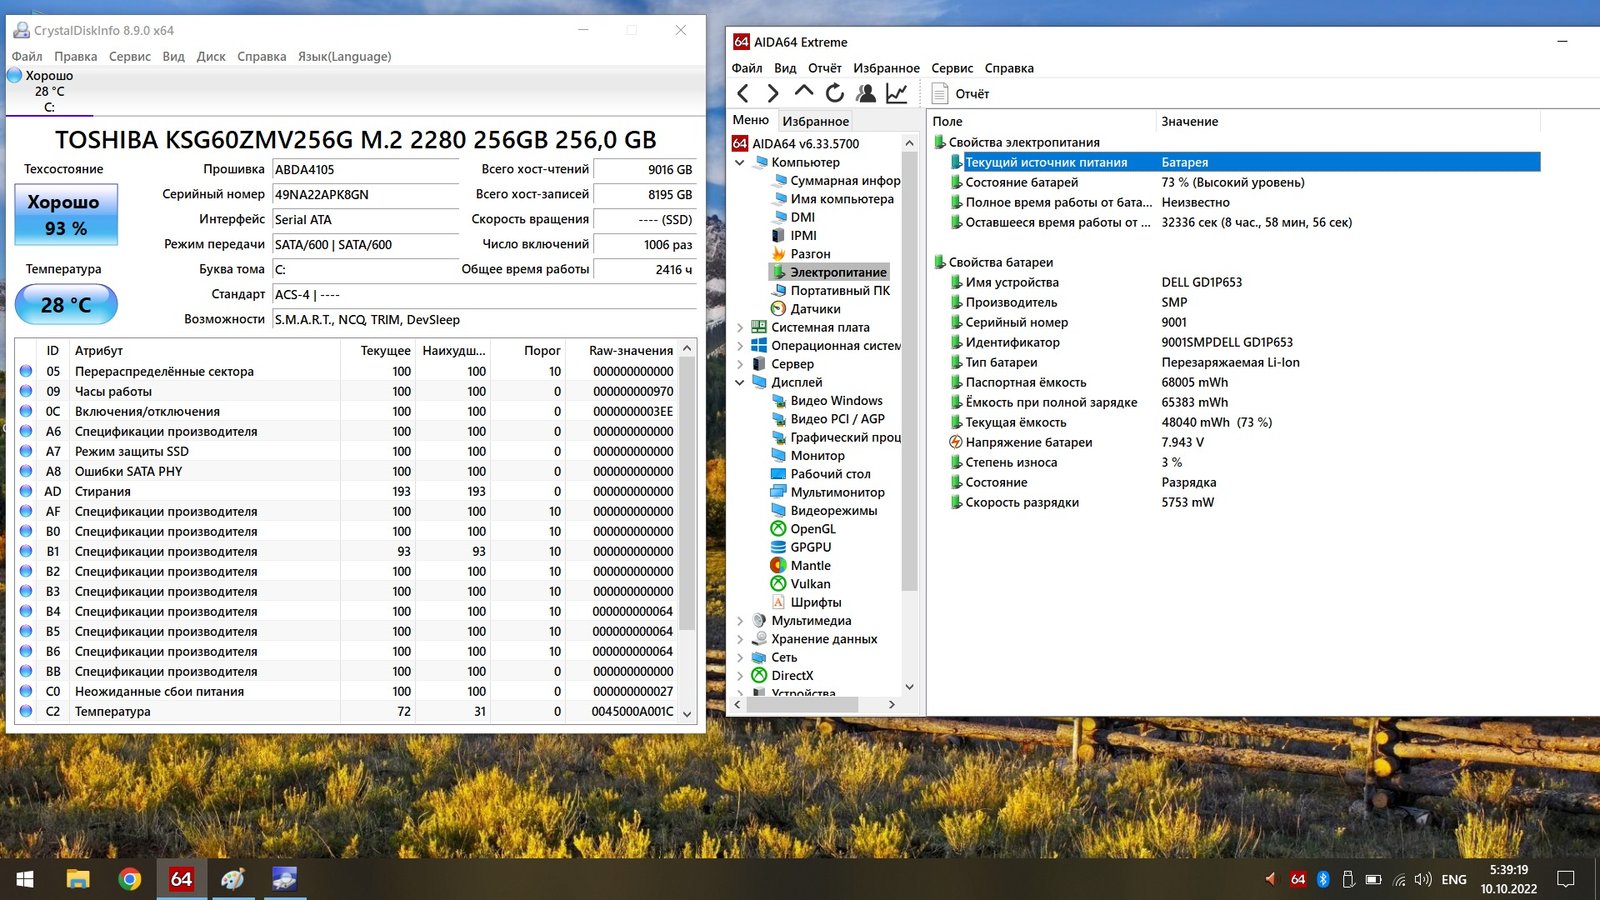Open the Сервис menu in CrystalDiskInfo

(129, 56)
